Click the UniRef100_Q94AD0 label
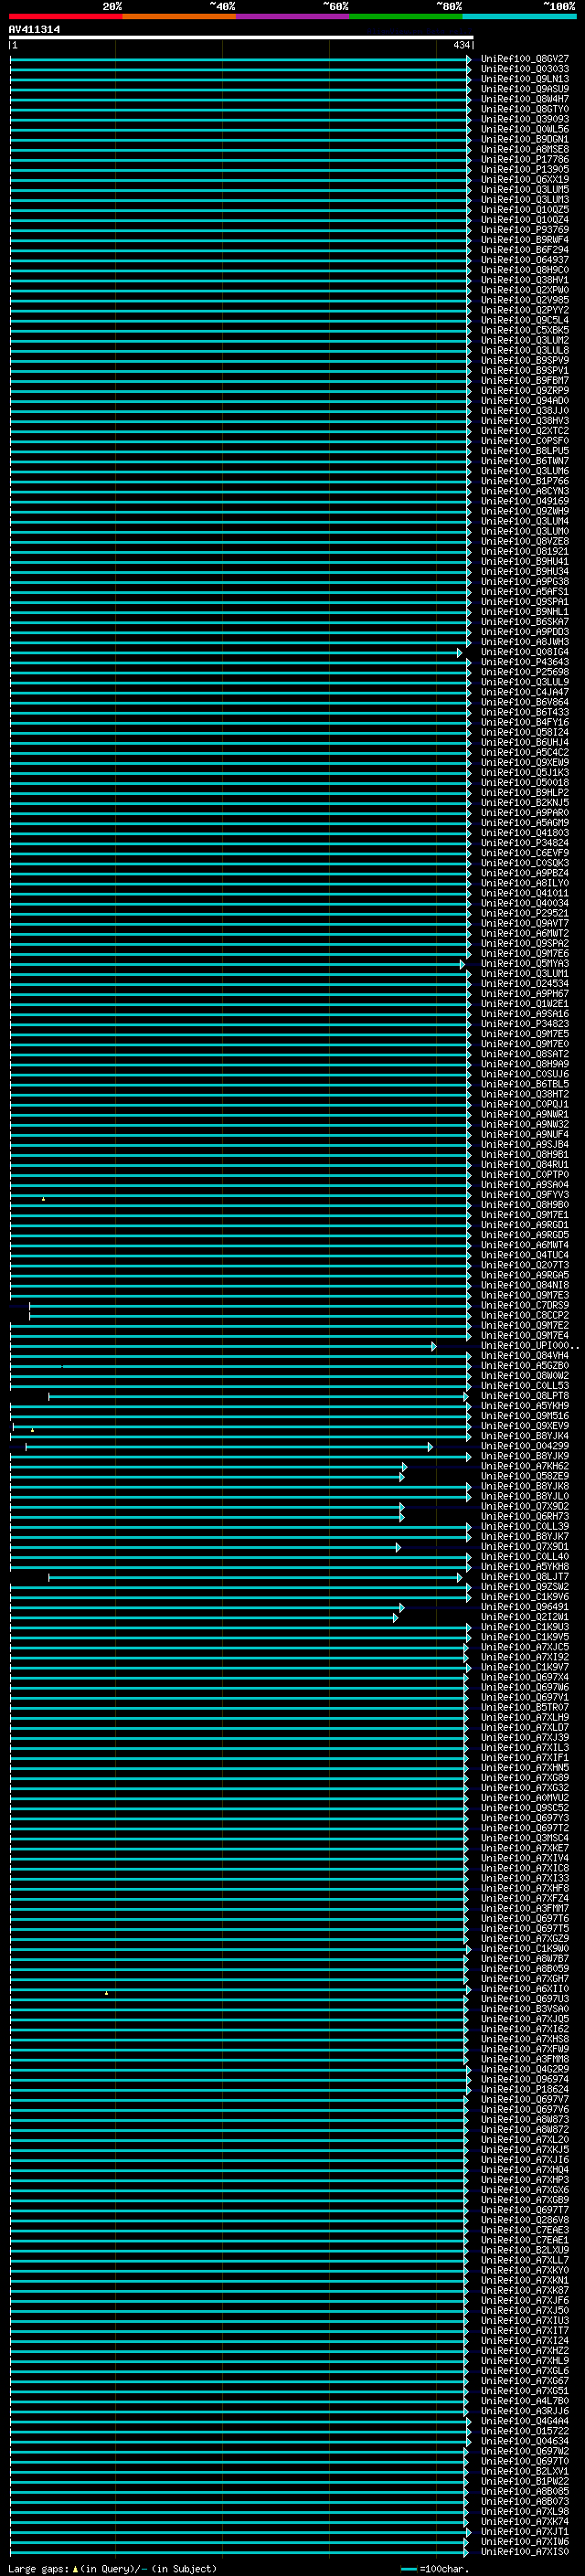This screenshot has height=2576, width=585. 525,401
